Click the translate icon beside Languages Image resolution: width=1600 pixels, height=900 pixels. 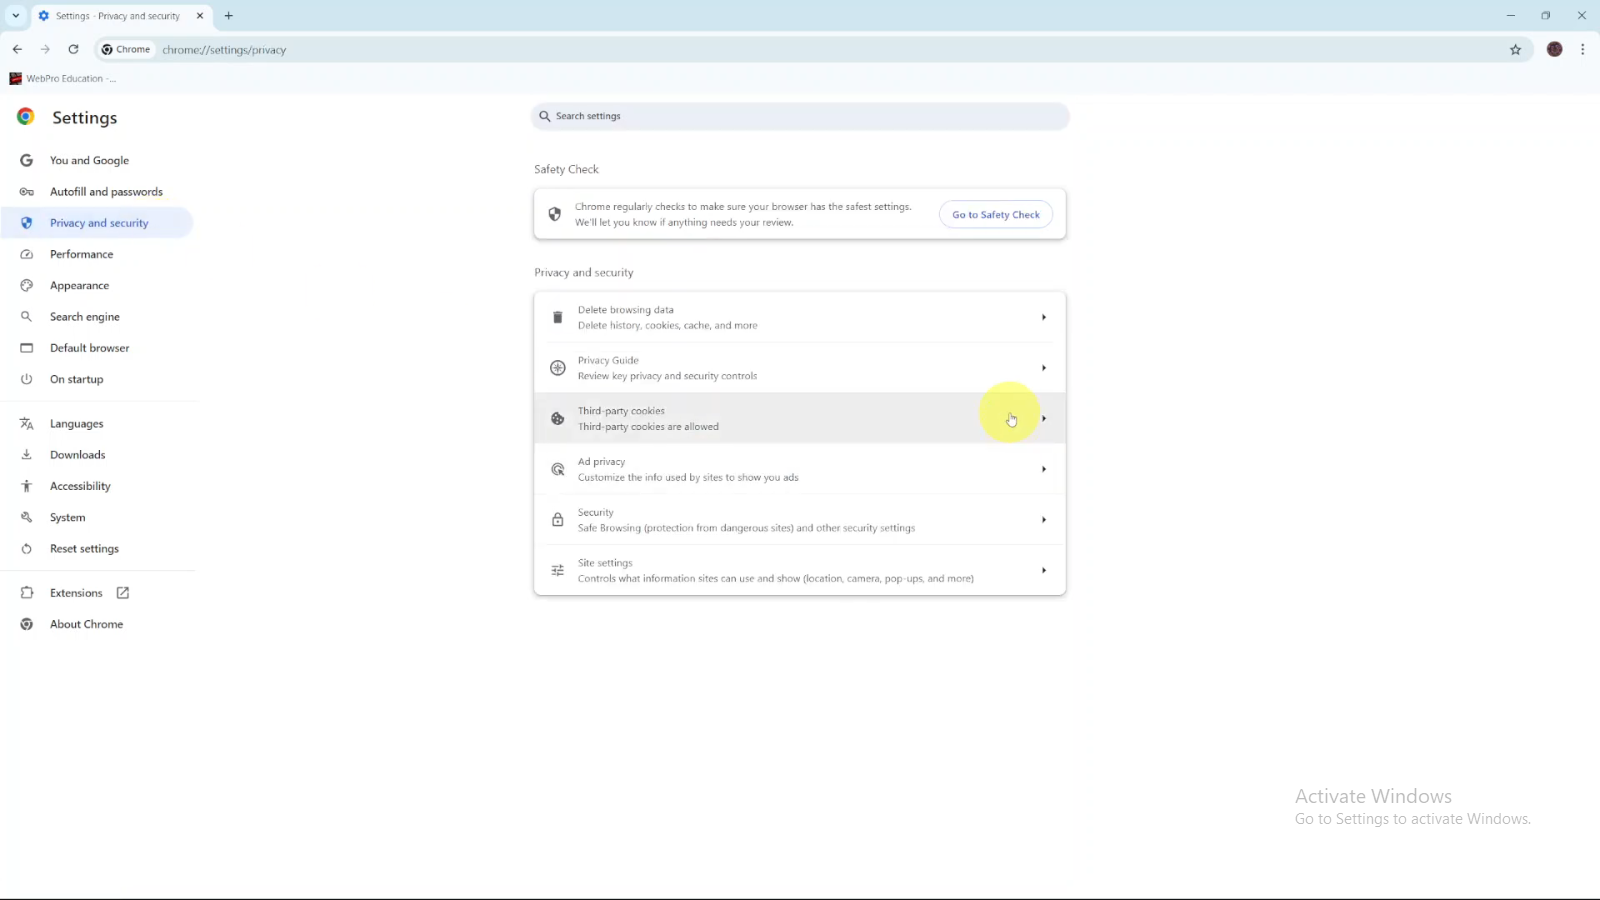pyautogui.click(x=27, y=424)
